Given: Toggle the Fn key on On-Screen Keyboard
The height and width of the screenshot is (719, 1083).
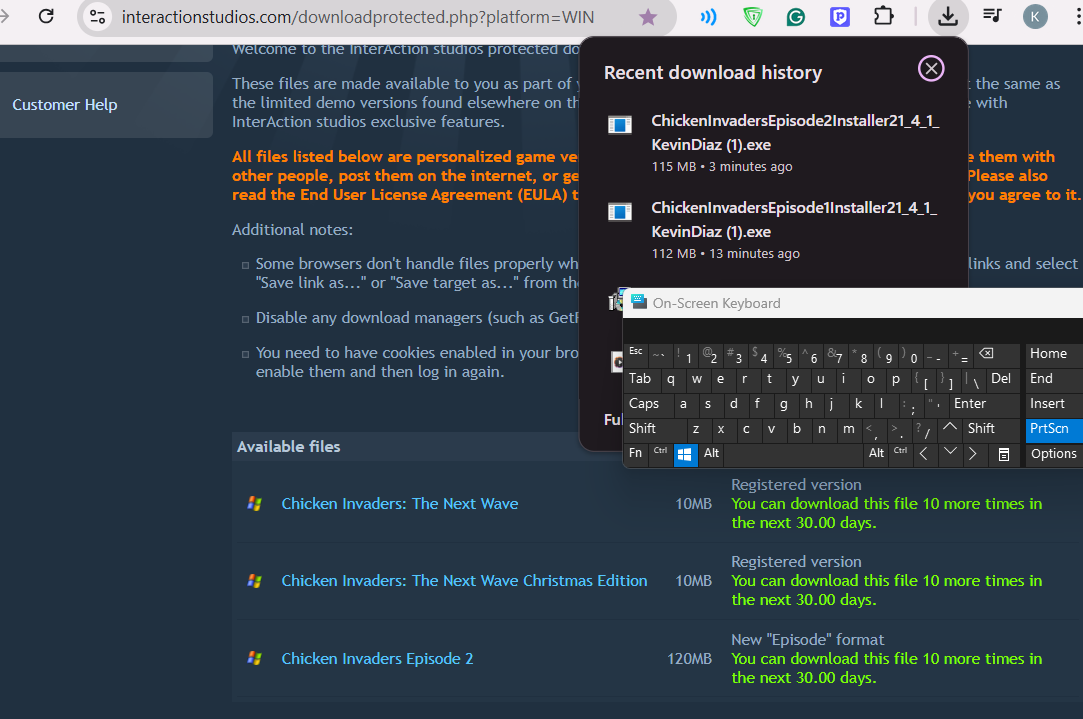Looking at the screenshot, I should point(635,454).
